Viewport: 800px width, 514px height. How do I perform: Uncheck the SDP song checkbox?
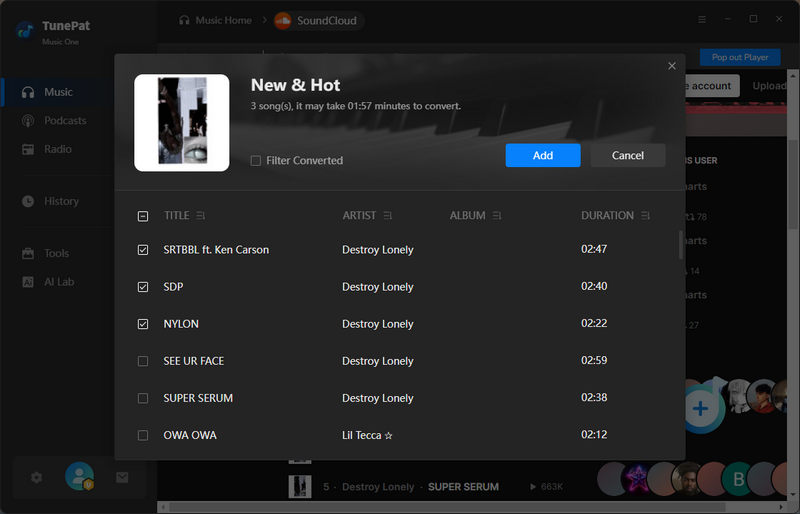(x=143, y=287)
